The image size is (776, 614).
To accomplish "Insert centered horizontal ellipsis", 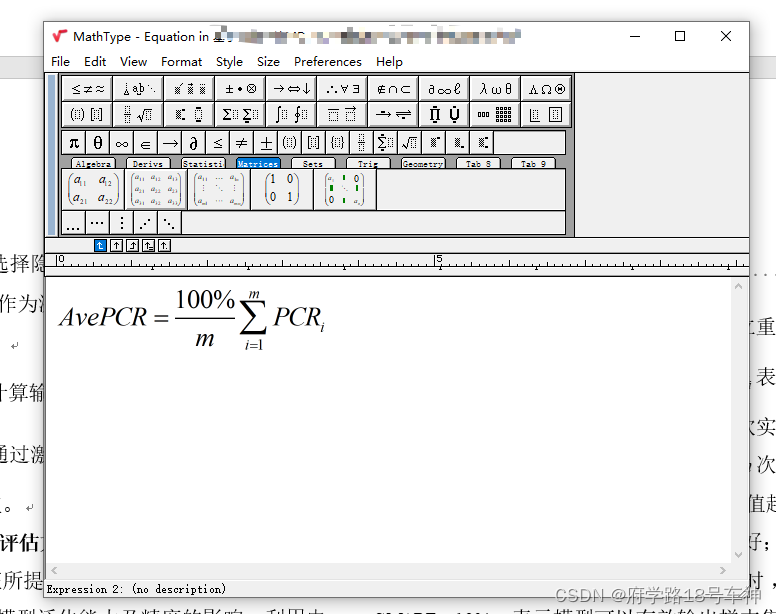I will pyautogui.click(x=97, y=223).
